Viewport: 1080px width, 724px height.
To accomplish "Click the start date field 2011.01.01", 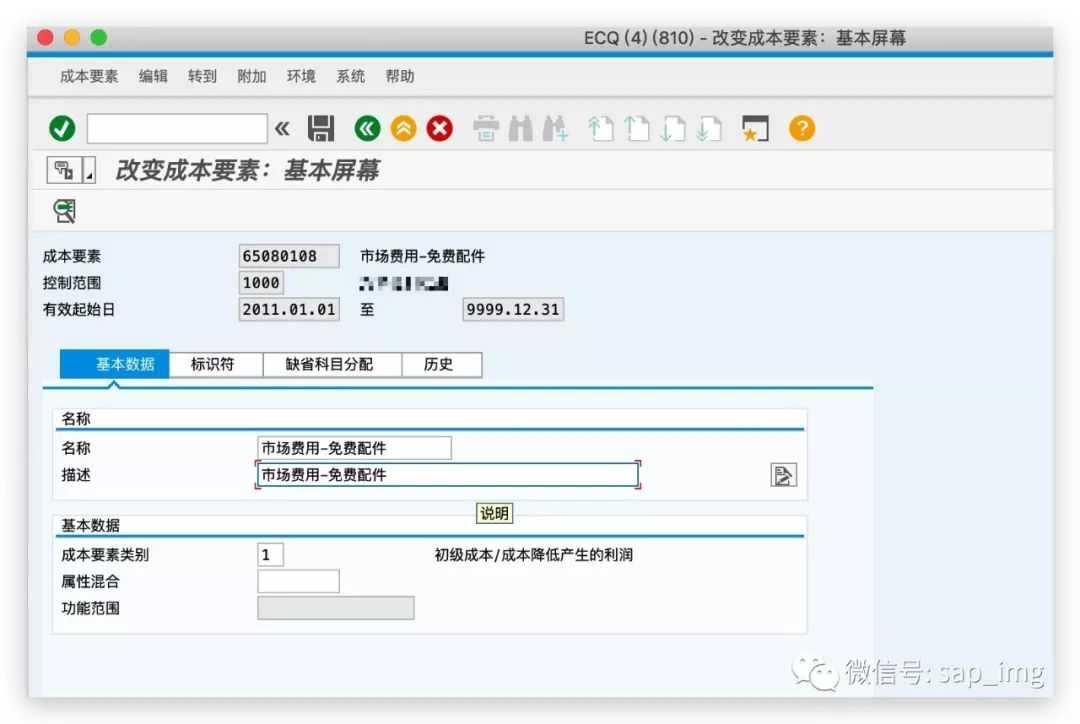I will 289,309.
